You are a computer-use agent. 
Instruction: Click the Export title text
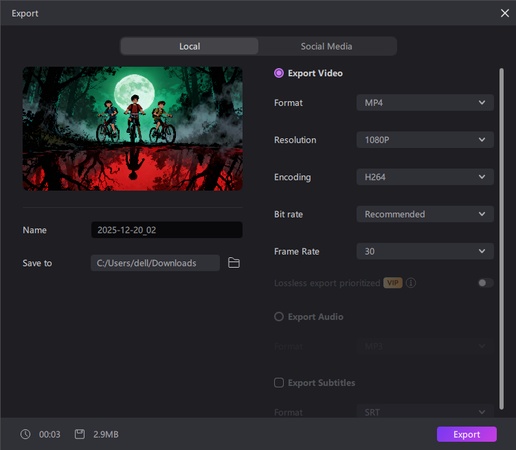25,13
